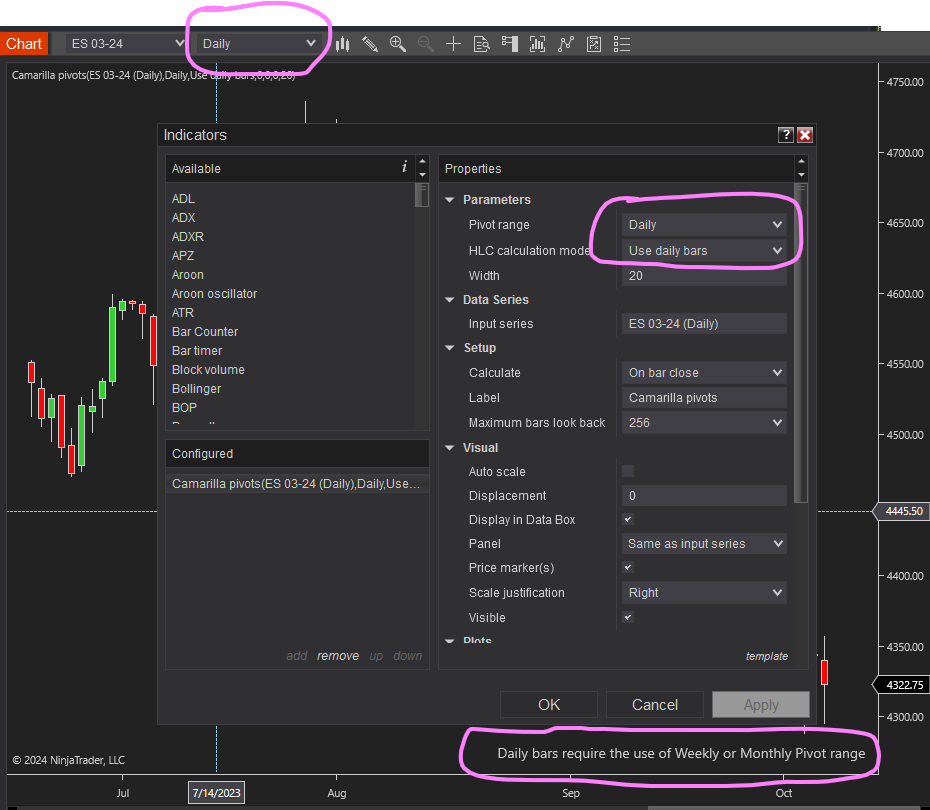The height and width of the screenshot is (810, 930).
Task: Open the Daily interval dropdown in chart toolbar
Action: pos(259,44)
